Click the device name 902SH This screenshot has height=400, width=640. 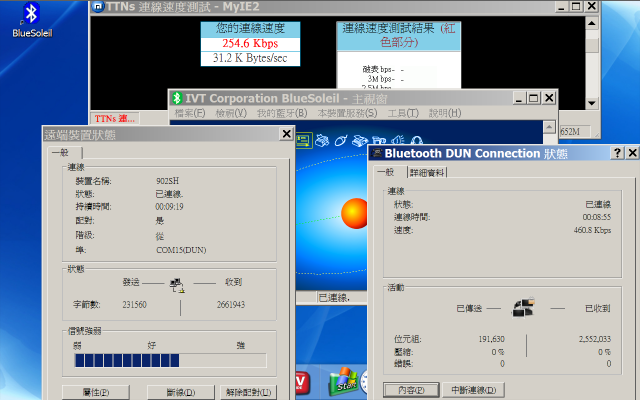pos(168,181)
